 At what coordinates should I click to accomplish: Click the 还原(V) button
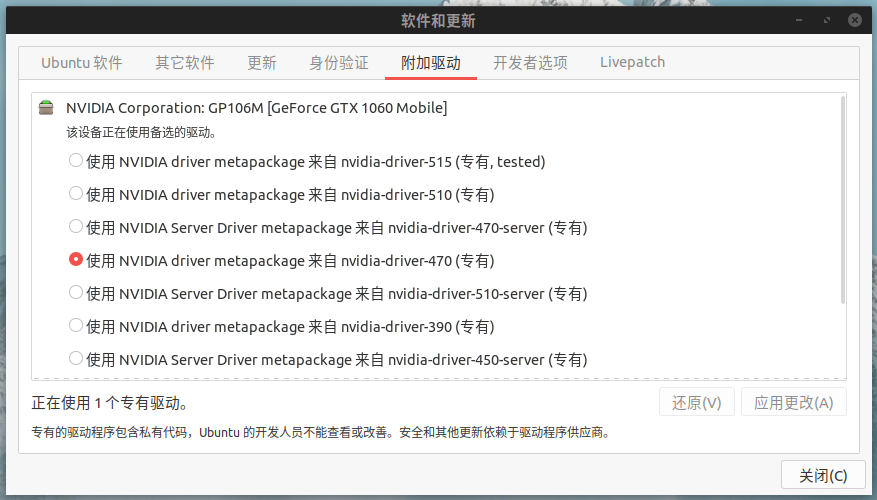[696, 402]
